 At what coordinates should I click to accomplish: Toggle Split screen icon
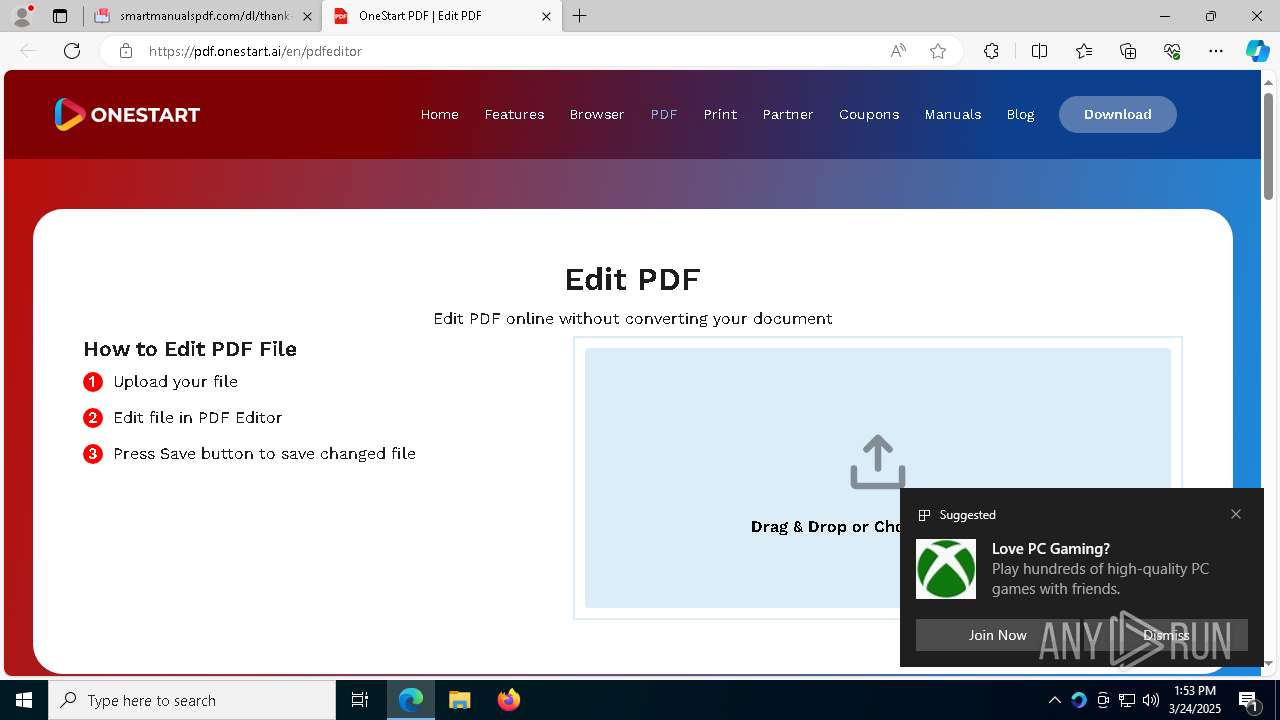point(1039,51)
